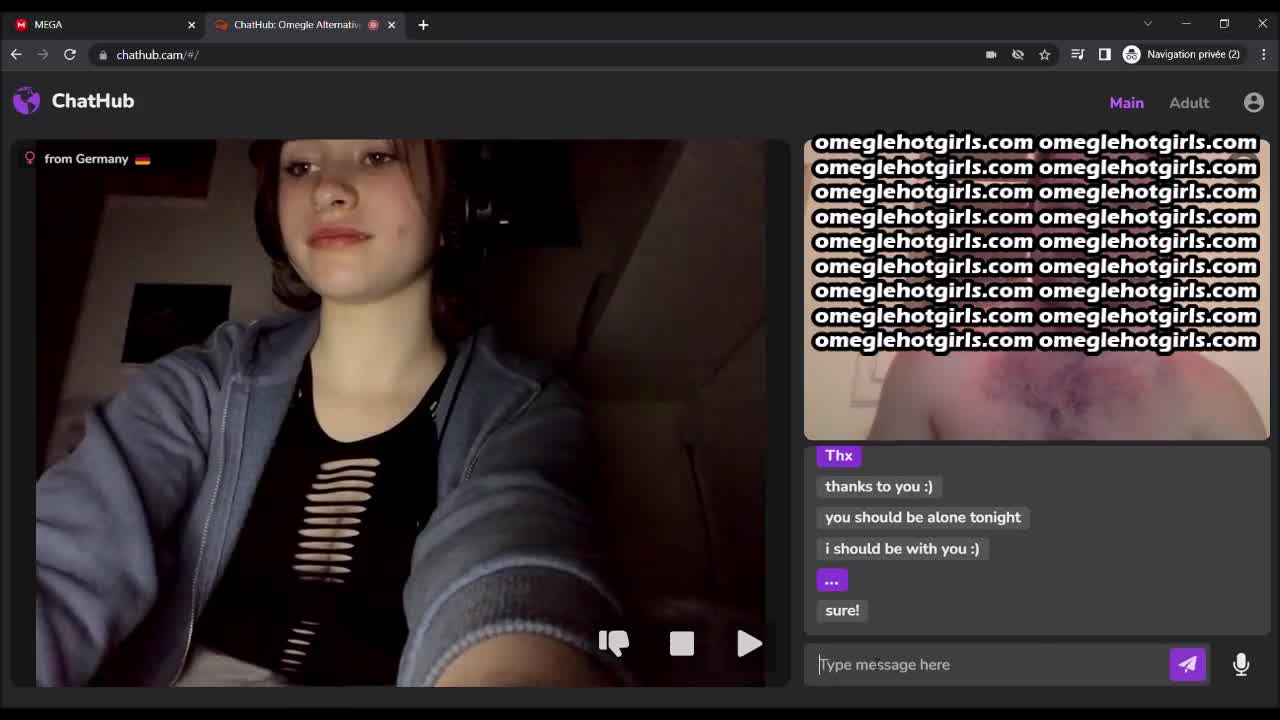Close the ChatHub browser tab
This screenshot has width=1280, height=720.
391,24
